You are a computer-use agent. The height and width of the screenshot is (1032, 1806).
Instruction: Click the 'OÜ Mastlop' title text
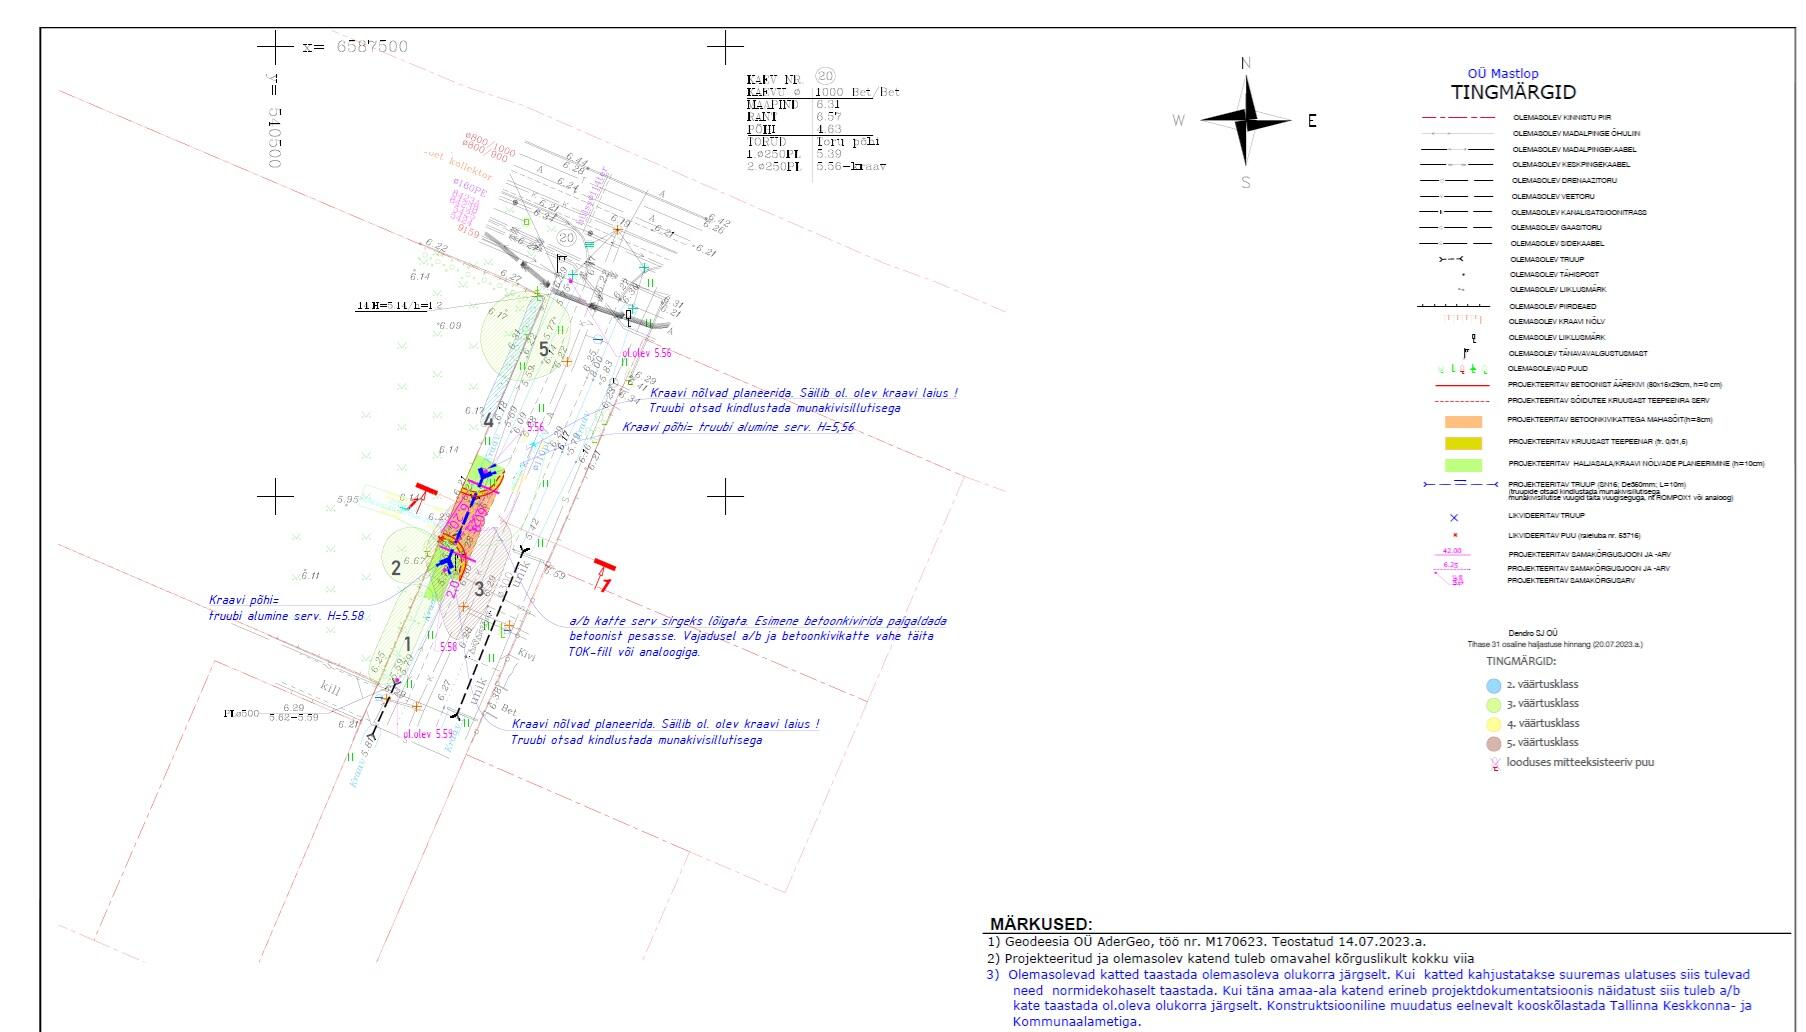(1502, 73)
